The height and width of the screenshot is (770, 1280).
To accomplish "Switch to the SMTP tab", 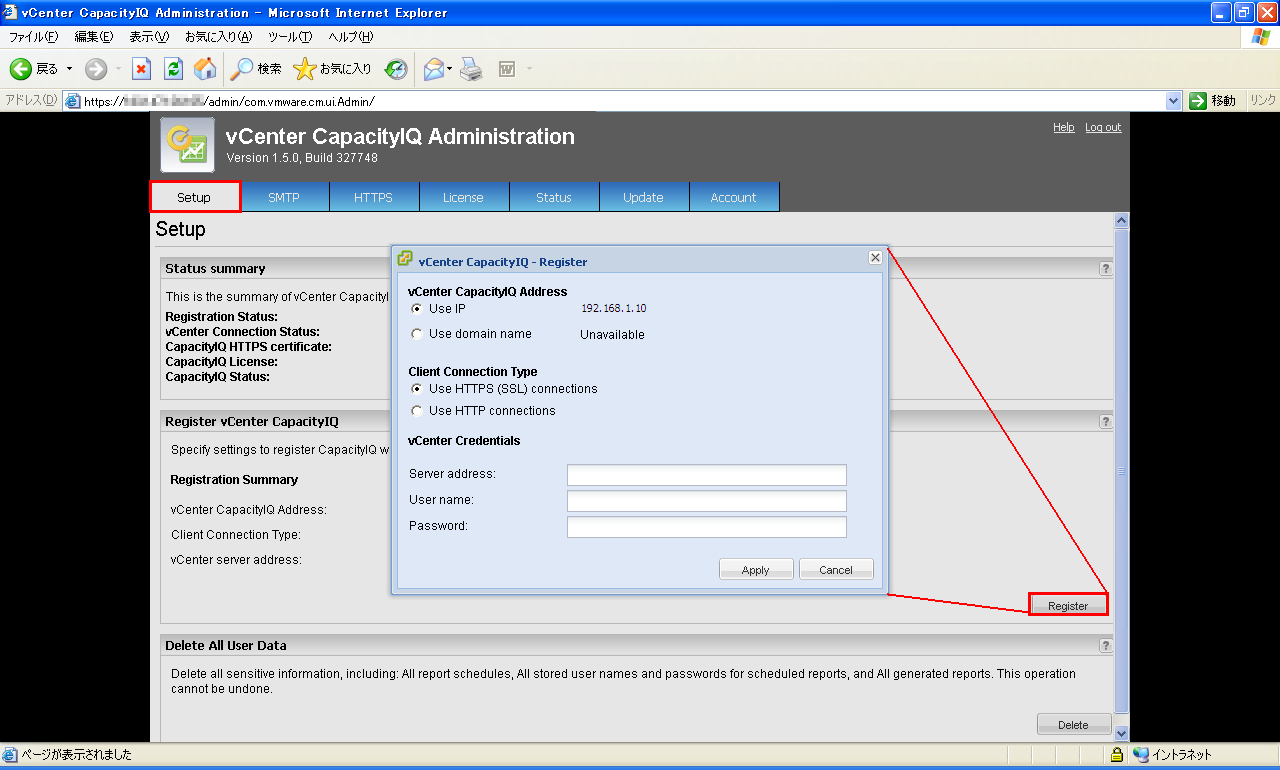I will point(284,197).
